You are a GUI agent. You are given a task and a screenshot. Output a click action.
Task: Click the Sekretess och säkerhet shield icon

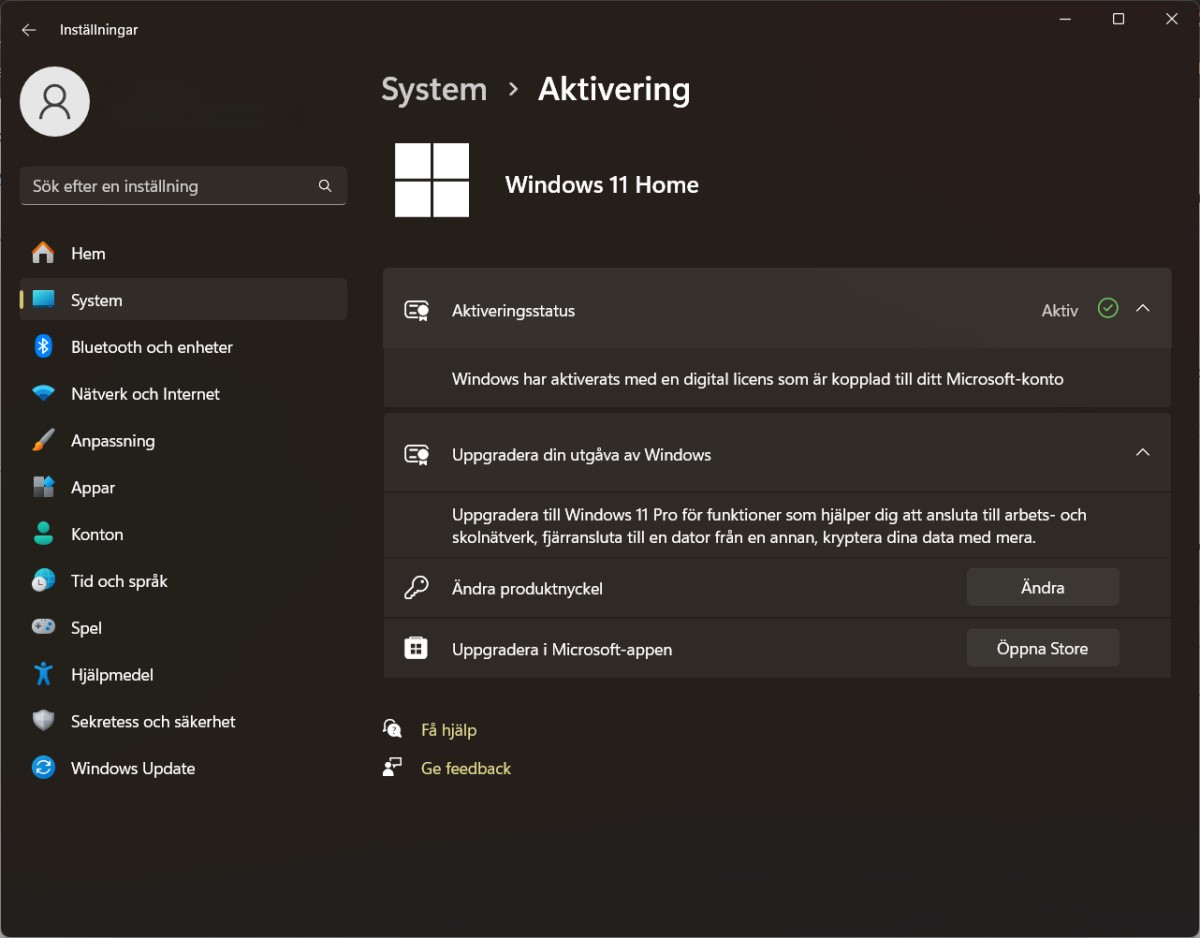click(x=43, y=721)
